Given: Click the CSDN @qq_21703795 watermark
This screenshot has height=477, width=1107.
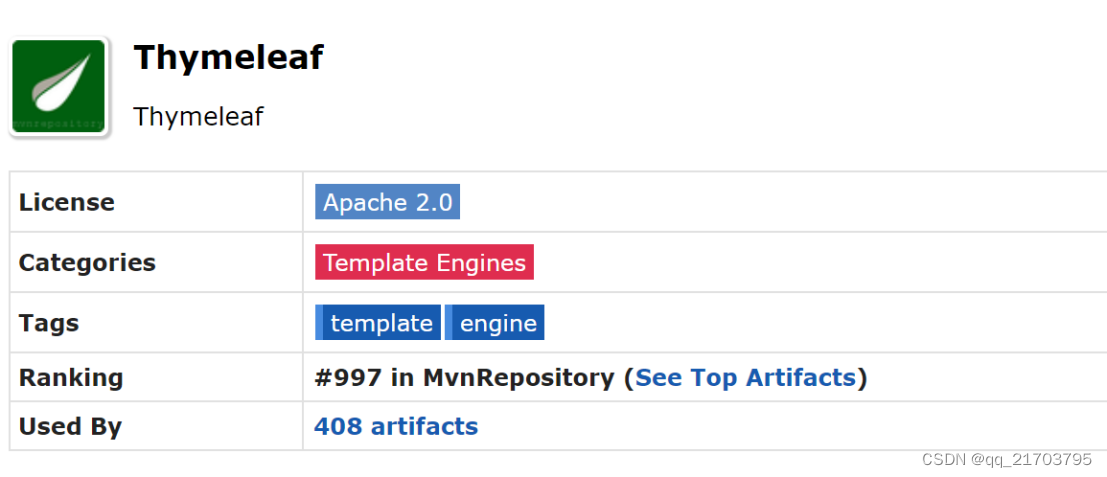Looking at the screenshot, I should 1007,459.
